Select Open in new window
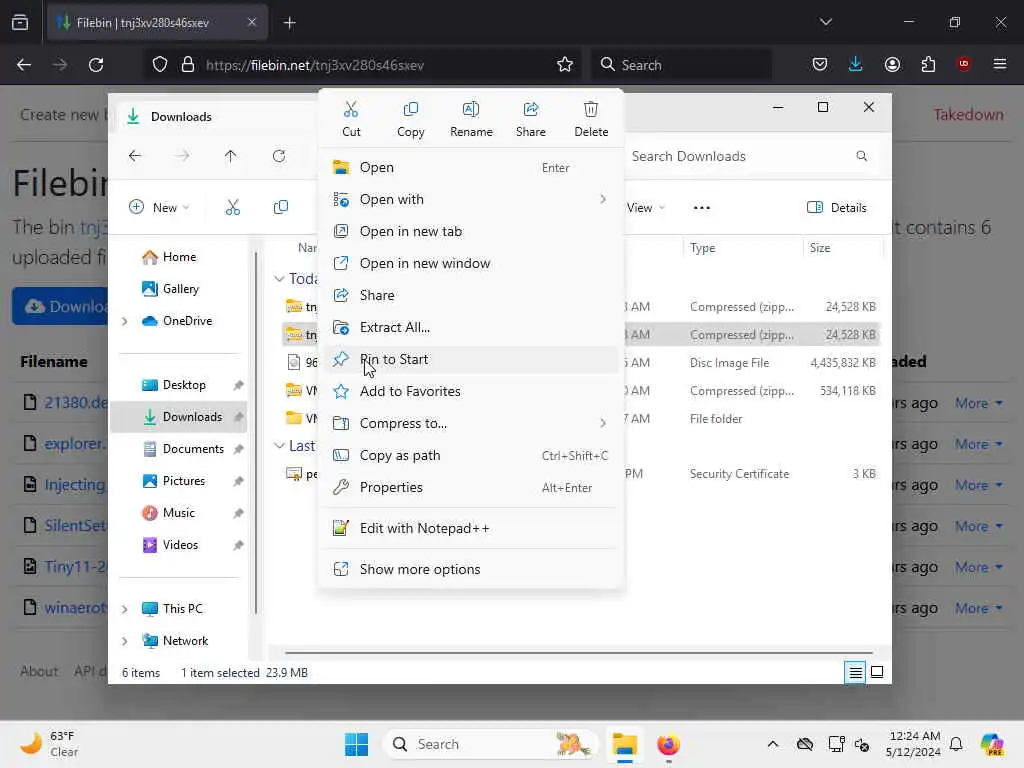Image resolution: width=1024 pixels, height=768 pixels. pos(471,263)
